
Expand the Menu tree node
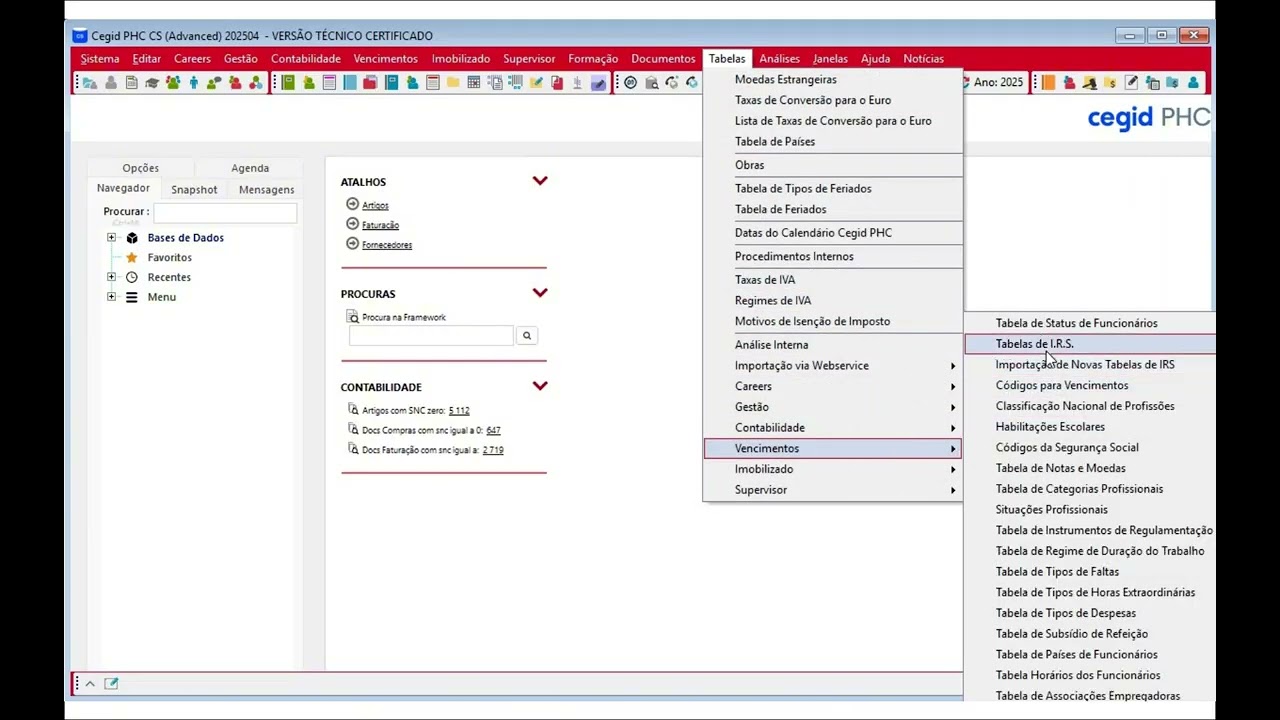coord(111,297)
